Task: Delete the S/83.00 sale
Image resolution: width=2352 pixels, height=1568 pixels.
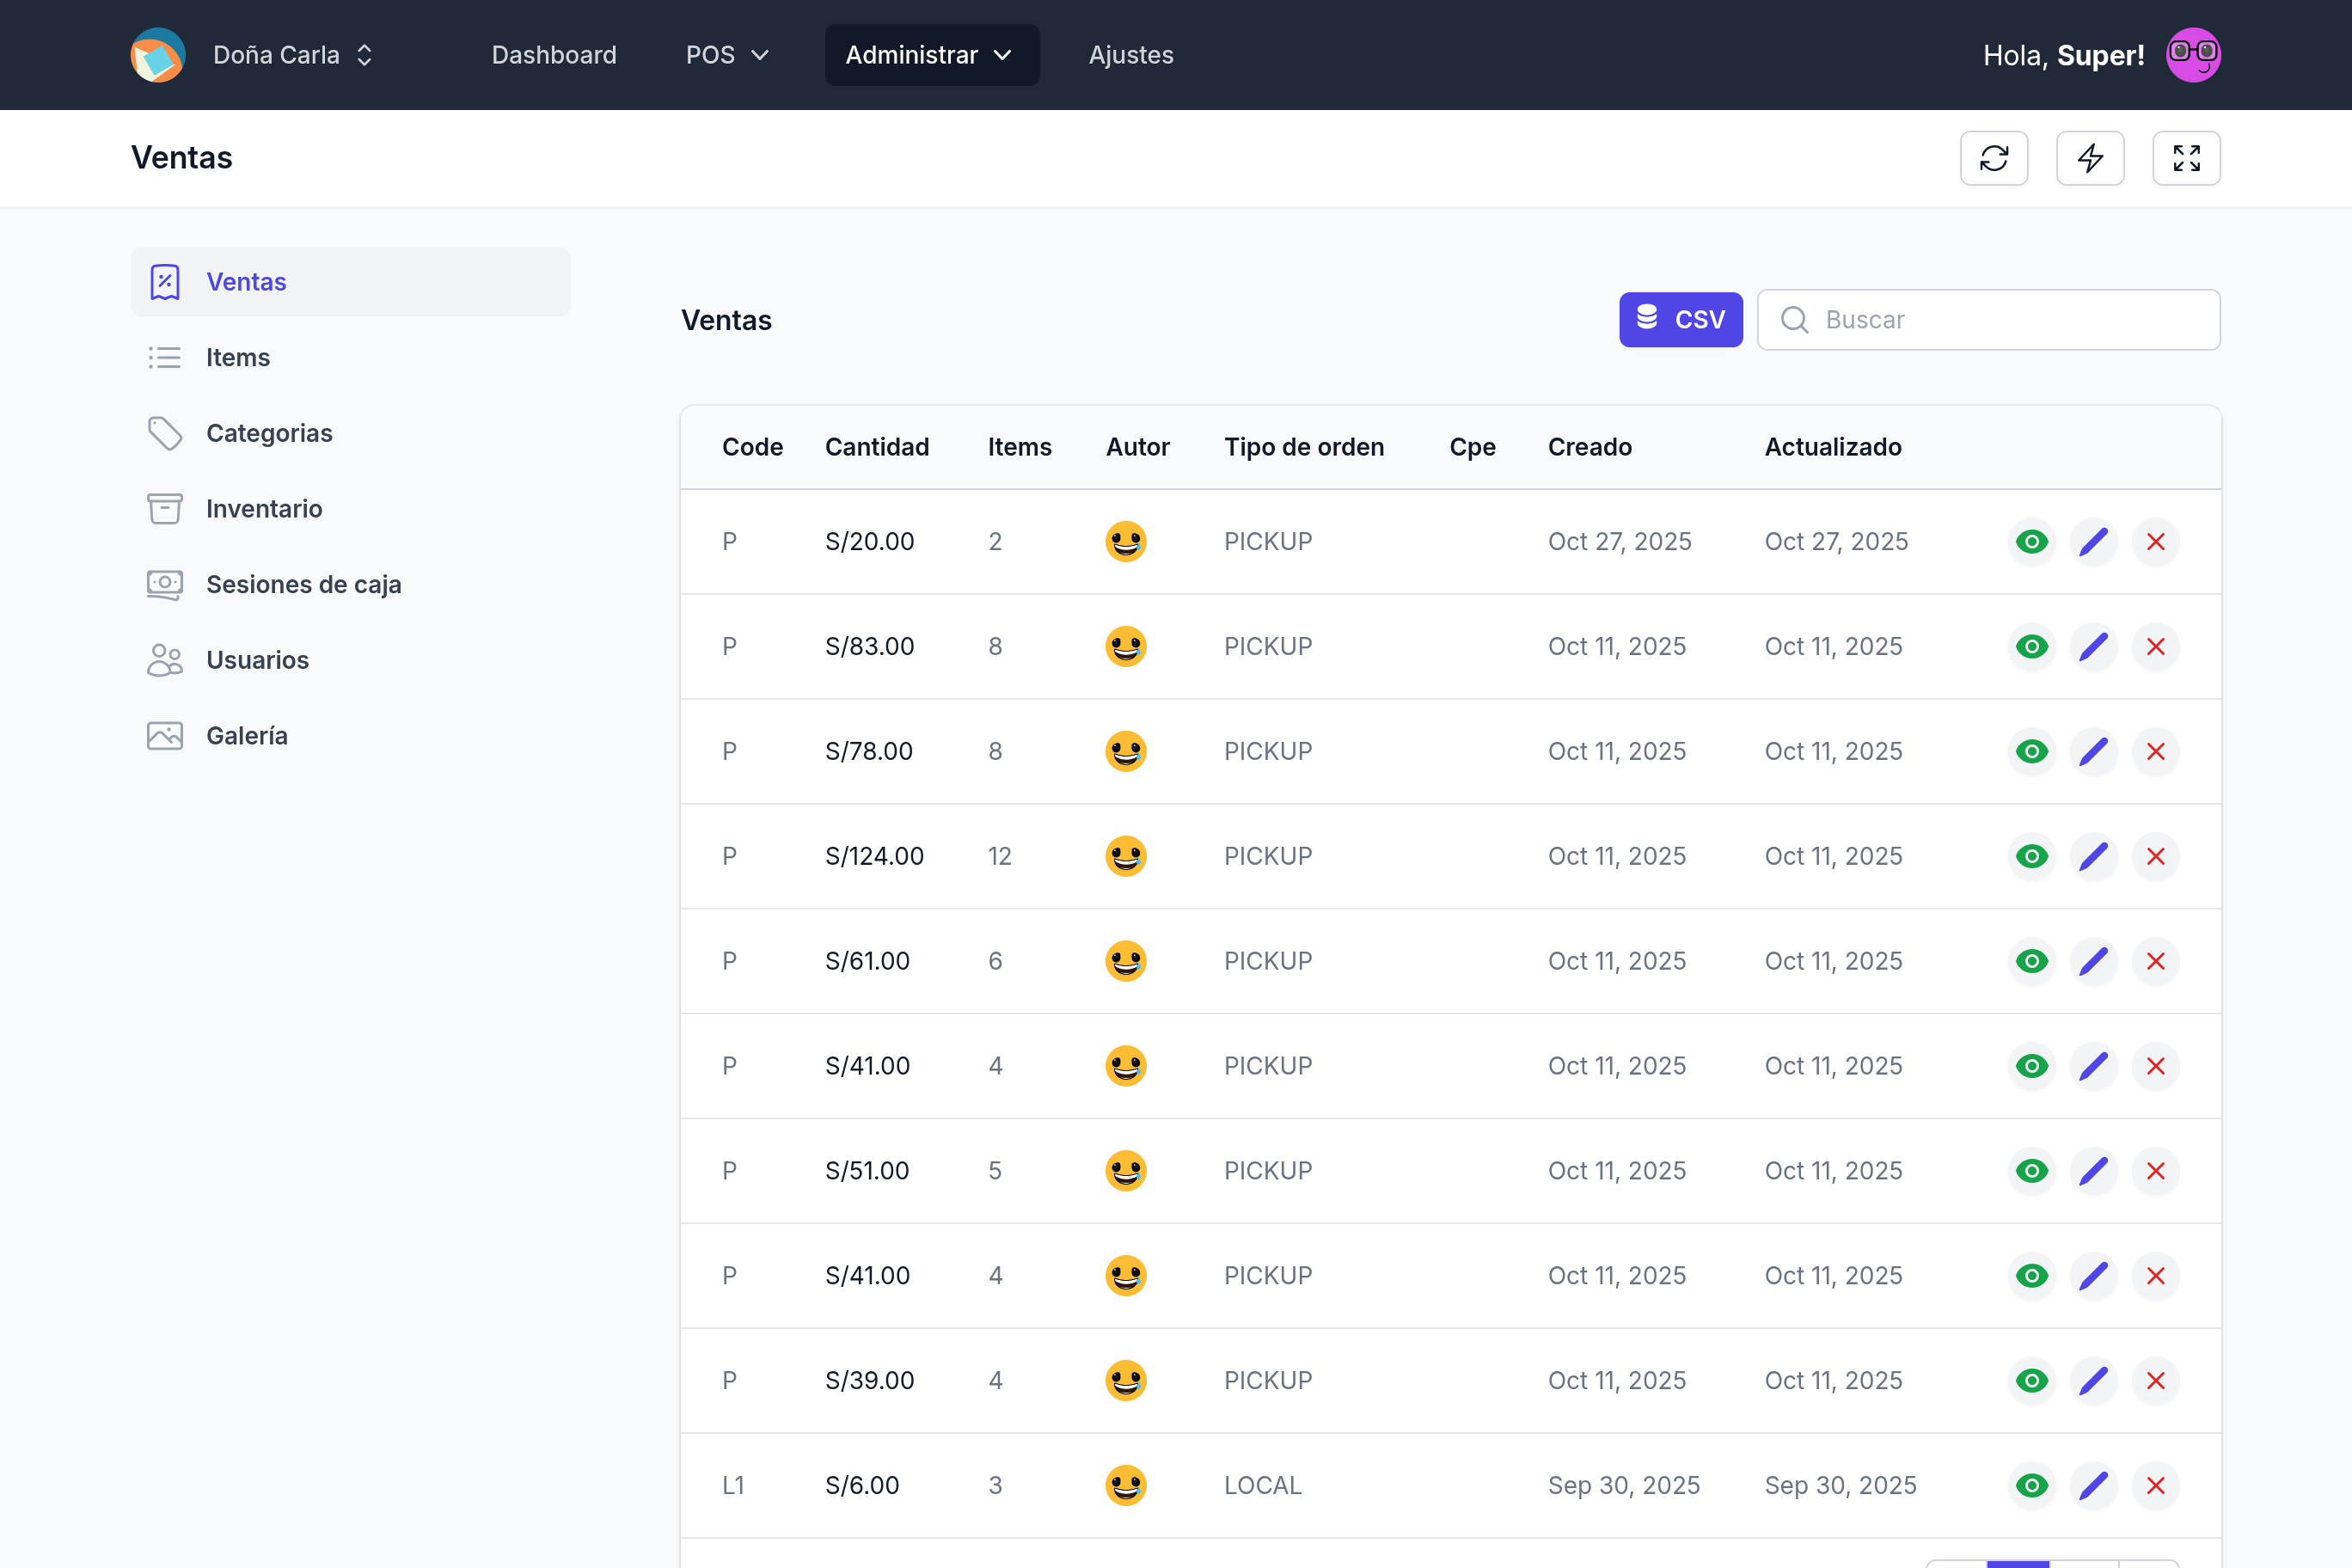Action: pos(2156,647)
